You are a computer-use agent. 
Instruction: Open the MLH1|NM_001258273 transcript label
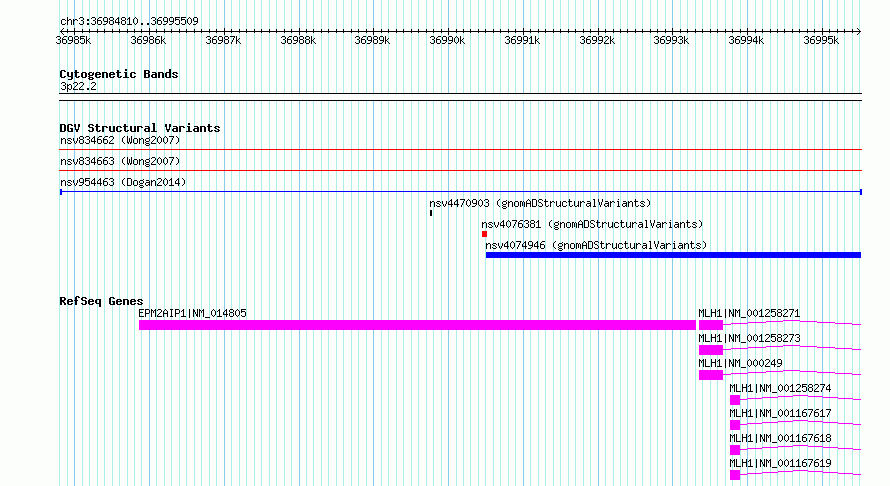point(749,338)
